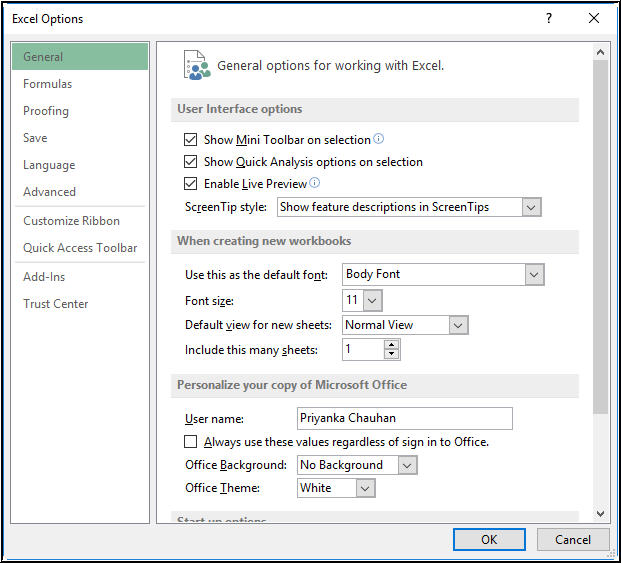Uncheck Show Mini Toolbar on selection

190,139
